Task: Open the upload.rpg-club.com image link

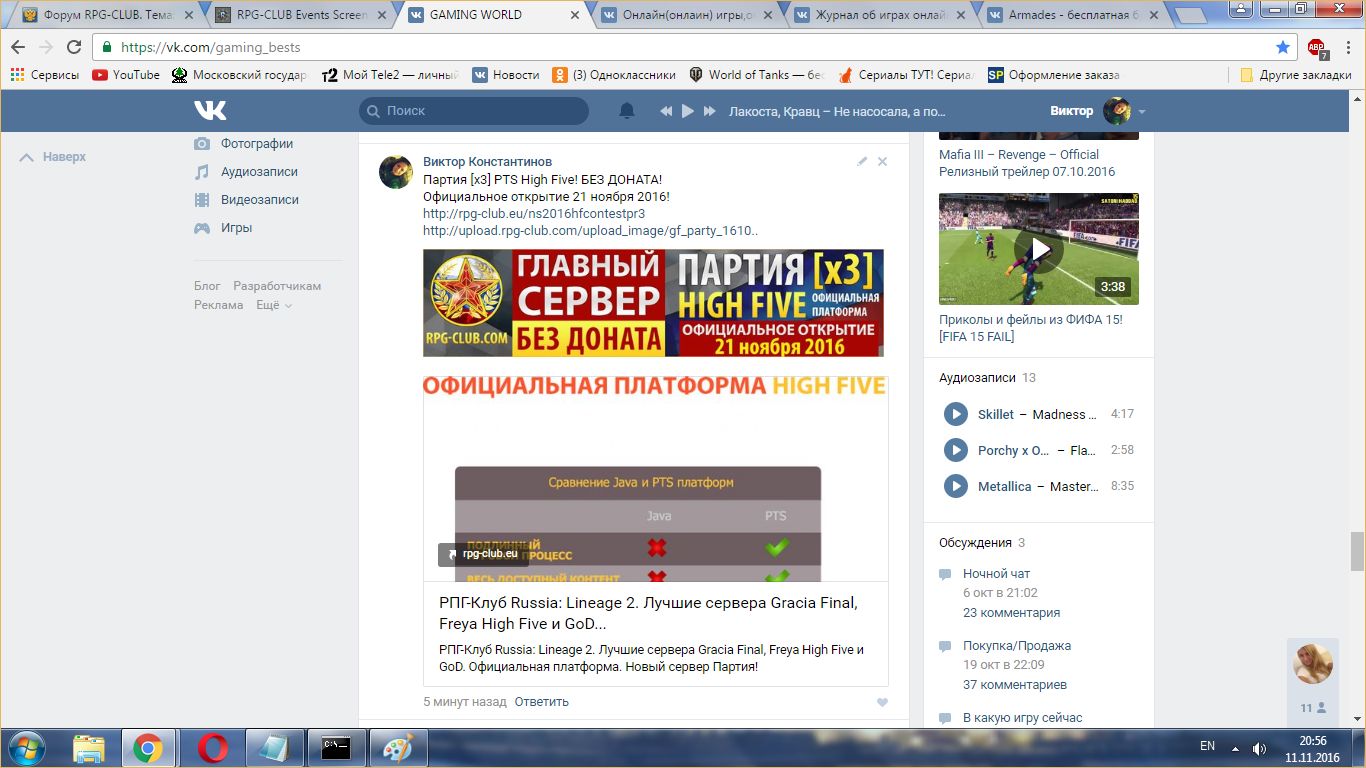Action: [590, 231]
